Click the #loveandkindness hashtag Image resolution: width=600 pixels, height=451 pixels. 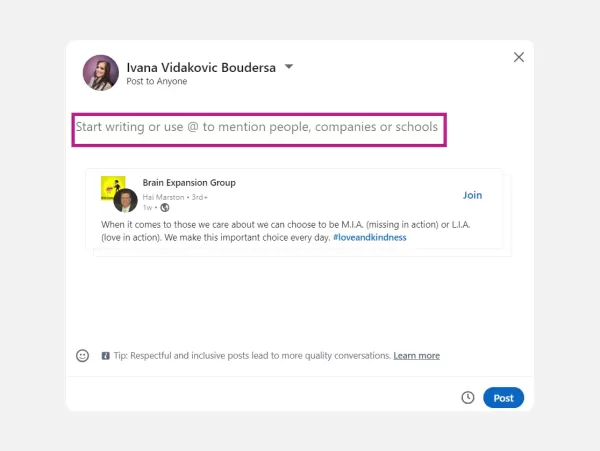369,238
